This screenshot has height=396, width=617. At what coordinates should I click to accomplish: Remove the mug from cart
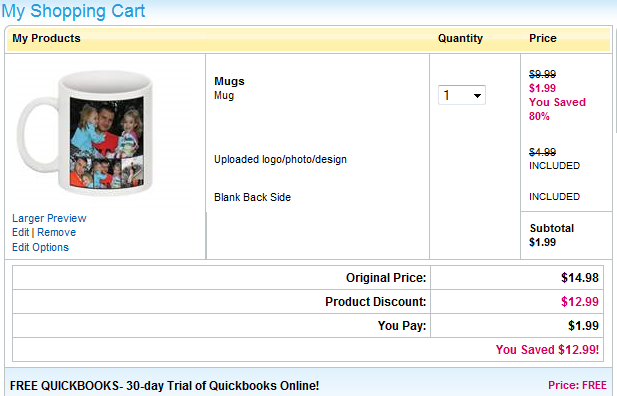57,232
